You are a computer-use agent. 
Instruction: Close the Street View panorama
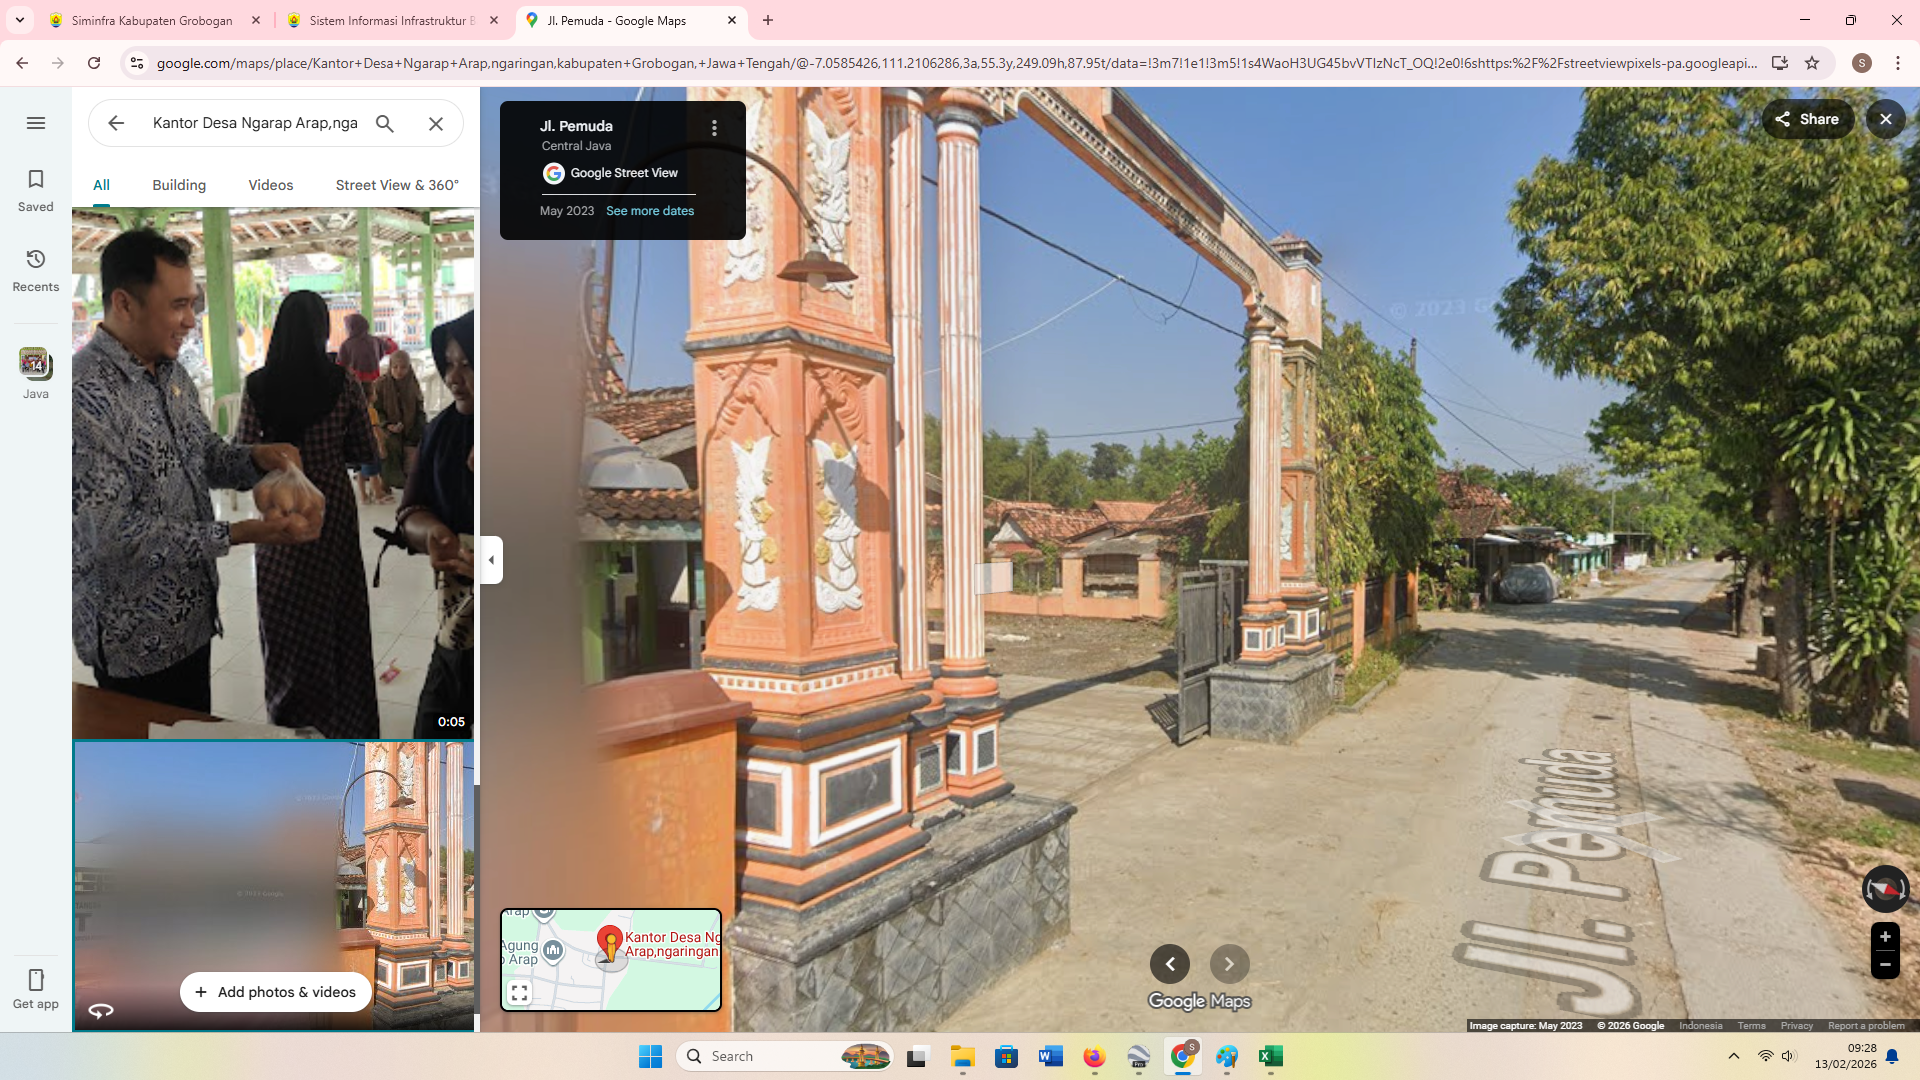coord(1886,119)
